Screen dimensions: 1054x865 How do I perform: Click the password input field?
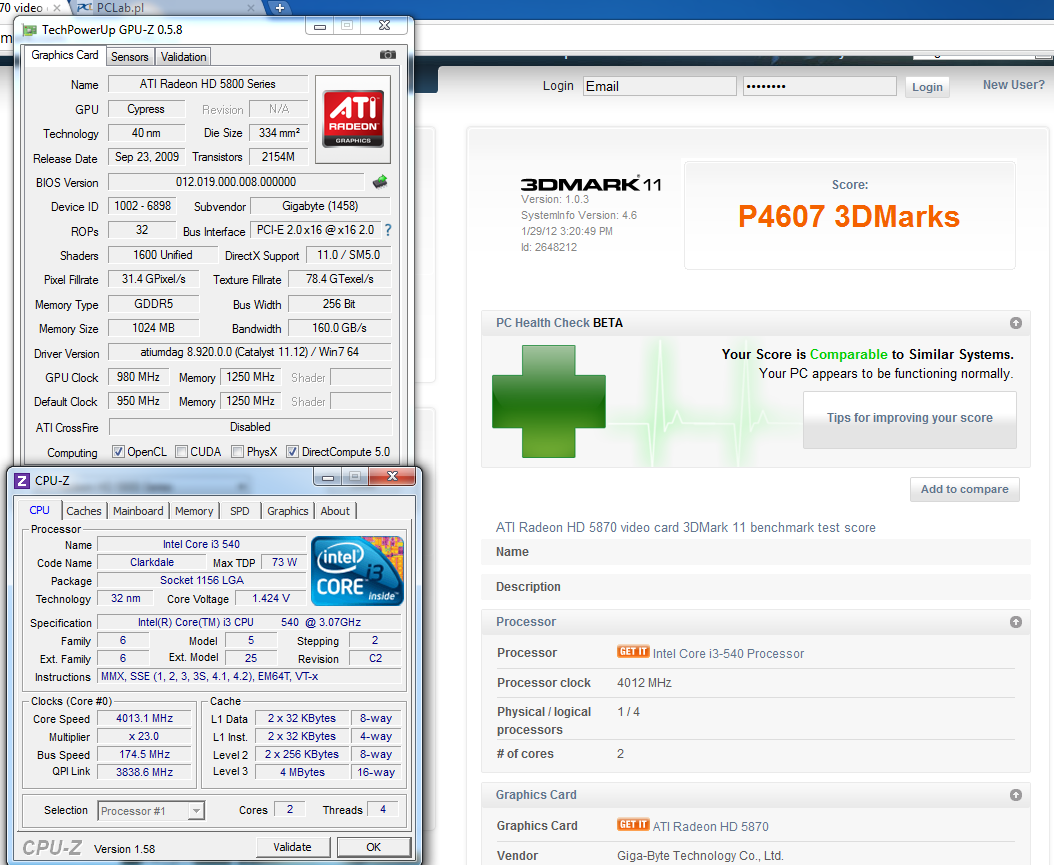pos(819,86)
